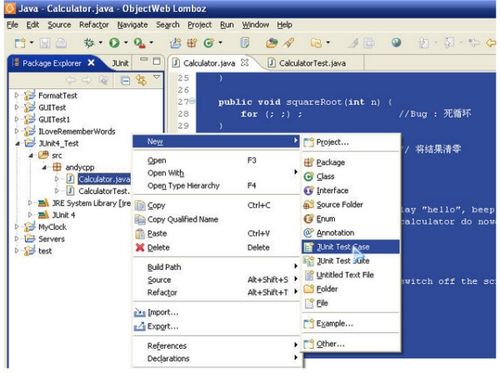This screenshot has width=500, height=373.
Task: Click the Print toolbar icon
Action: 61,43
